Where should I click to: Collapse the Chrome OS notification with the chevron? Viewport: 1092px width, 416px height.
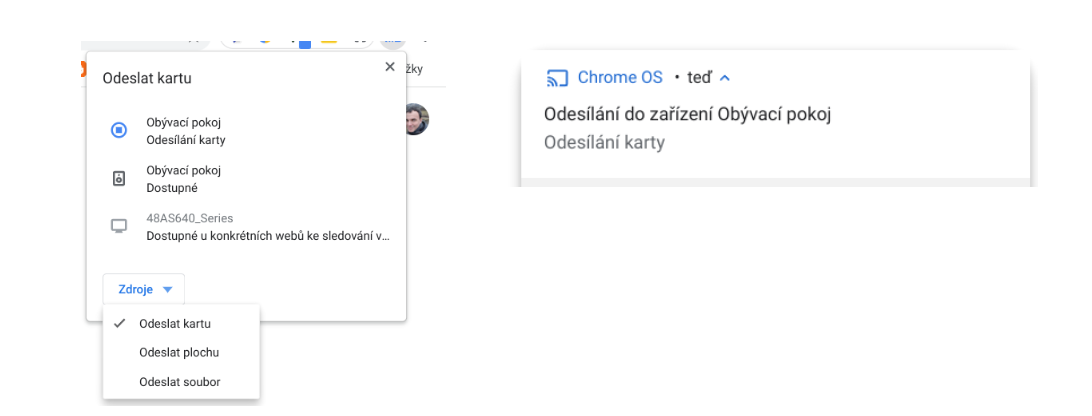[x=725, y=78]
